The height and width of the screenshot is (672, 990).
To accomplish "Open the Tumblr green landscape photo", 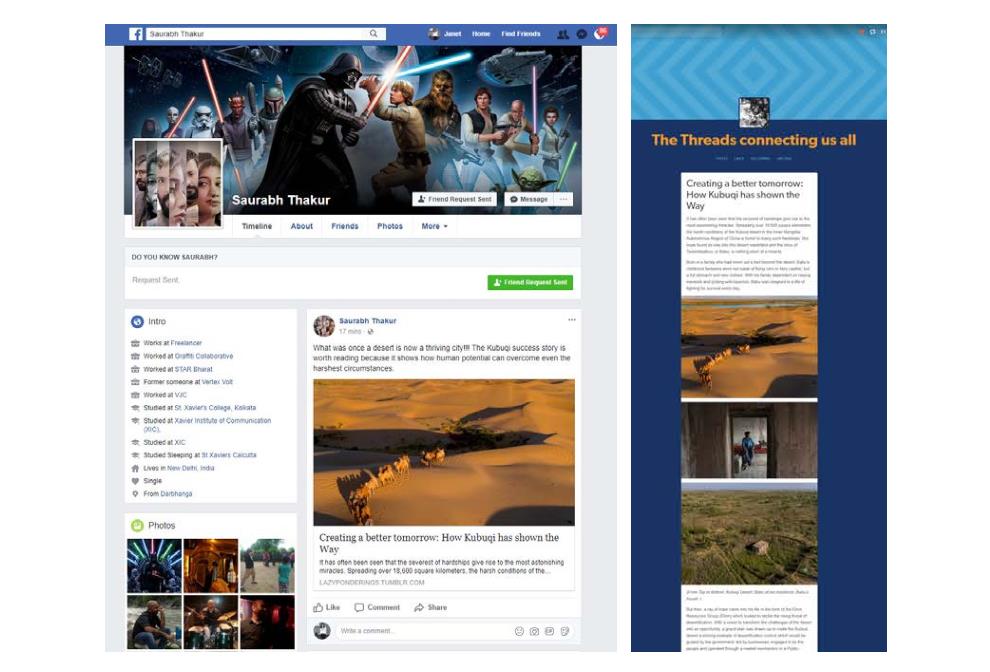I will pos(749,532).
